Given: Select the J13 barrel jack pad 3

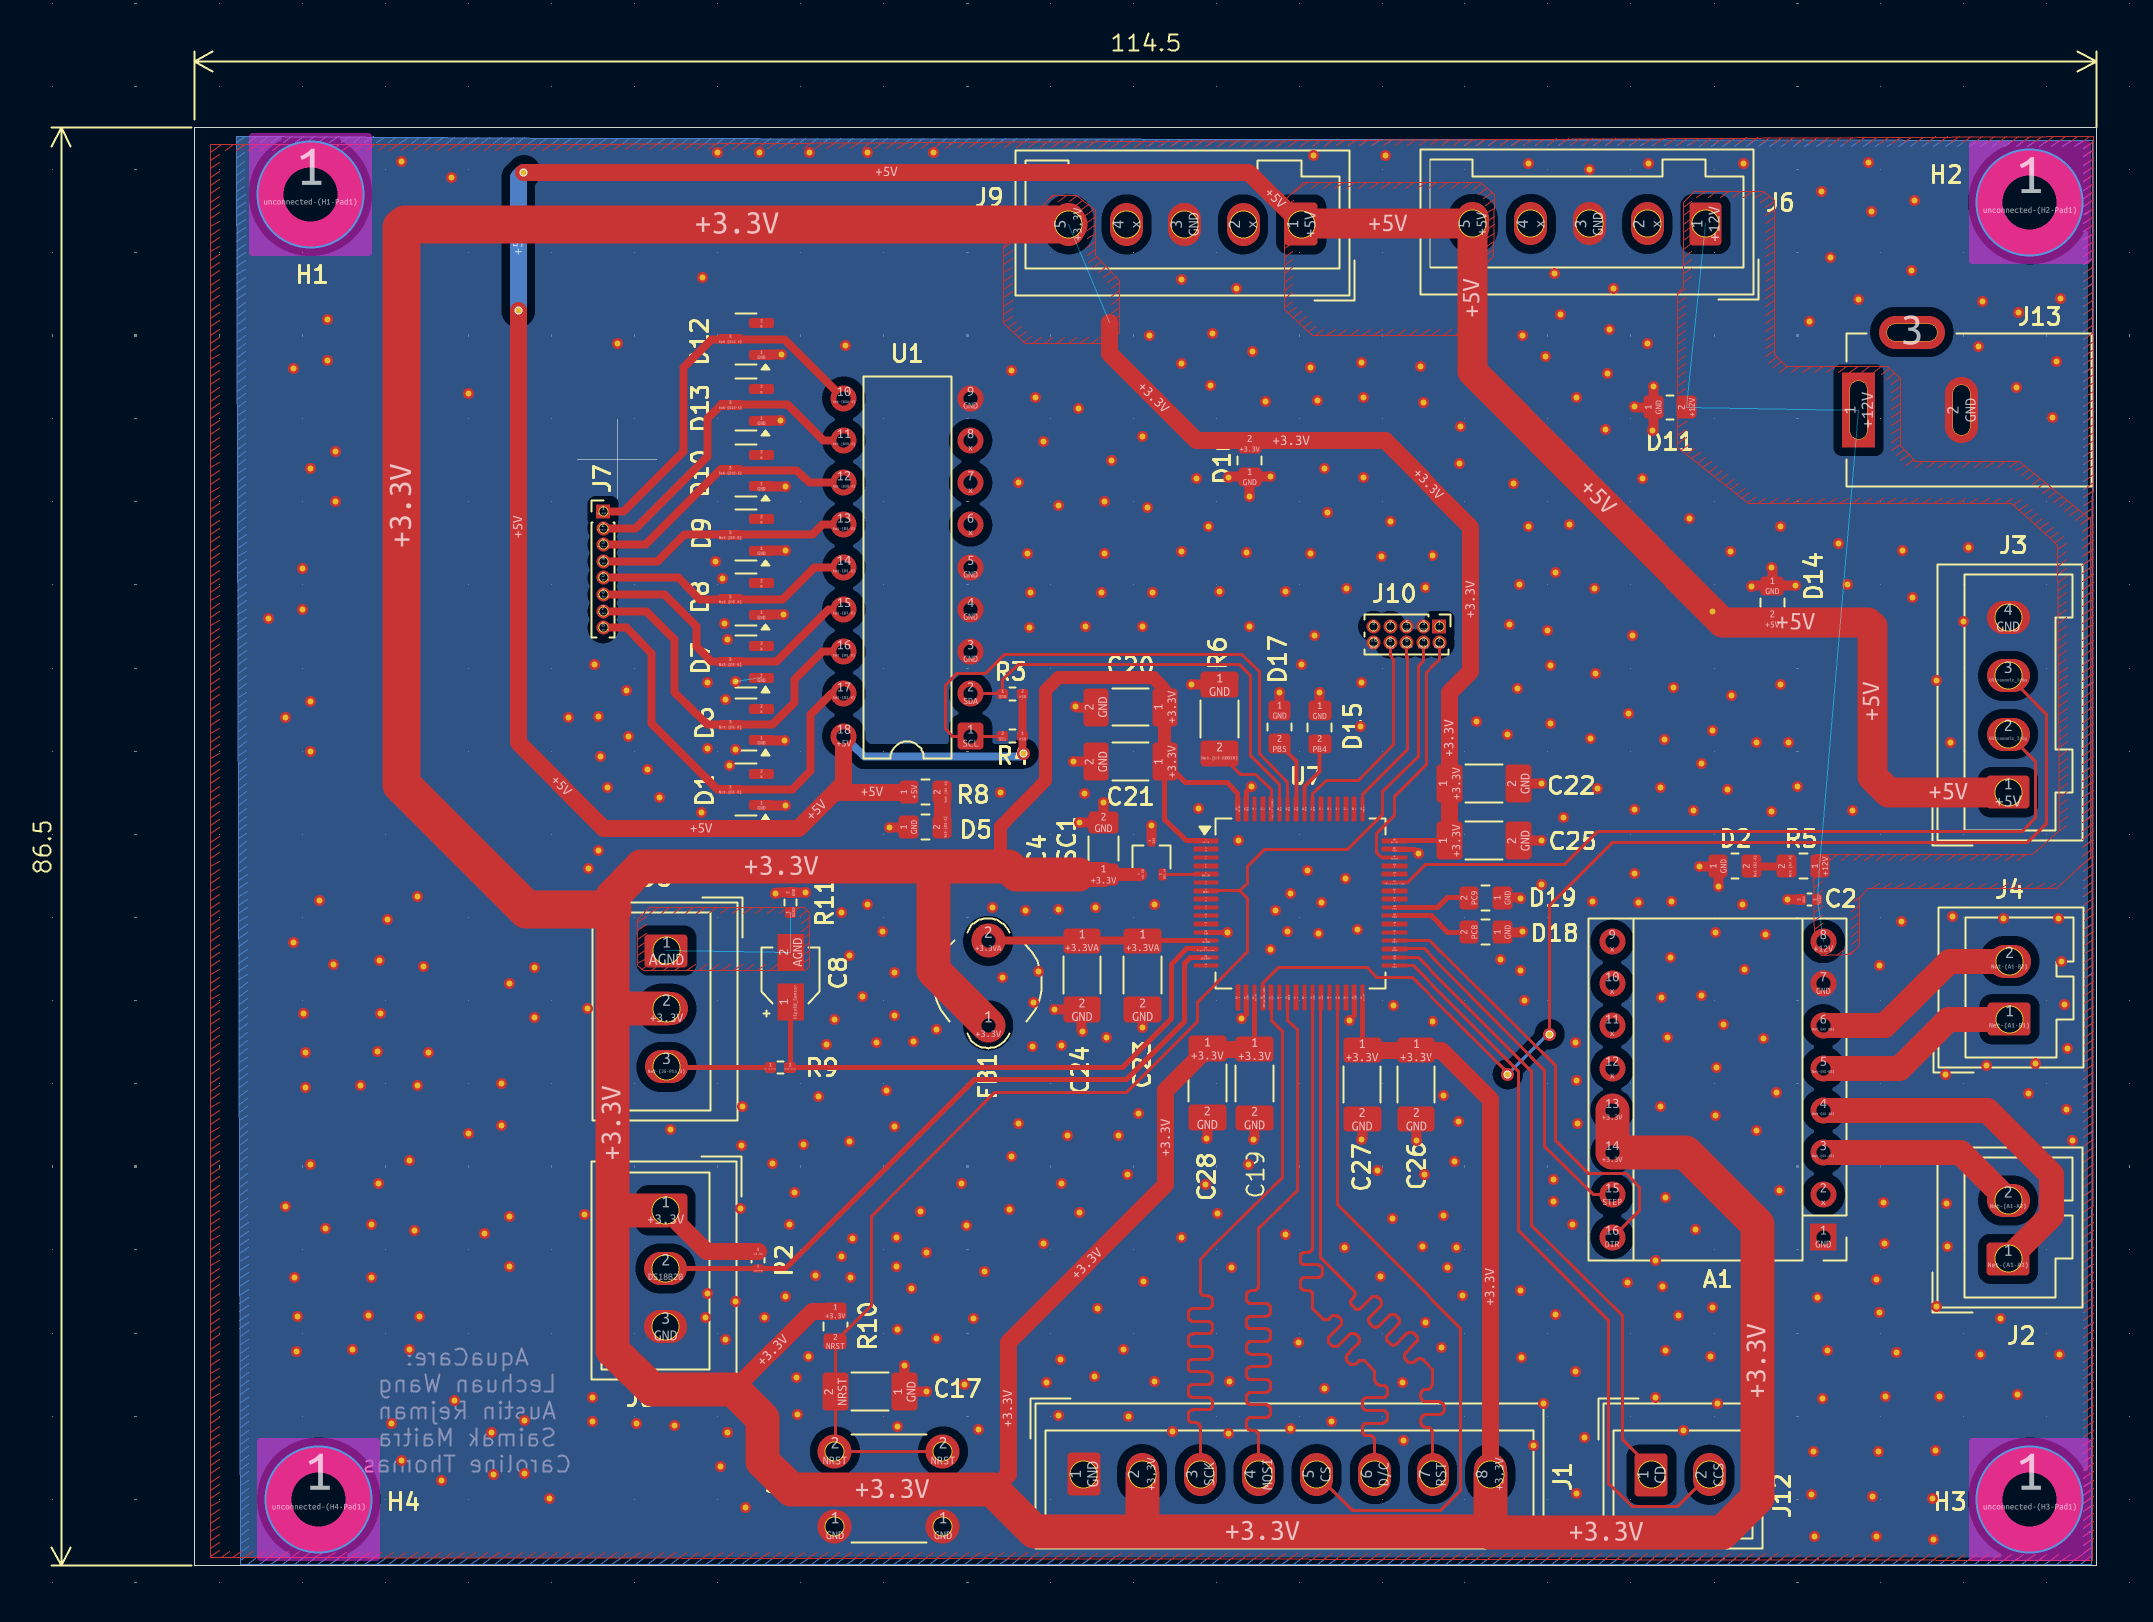Looking at the screenshot, I should [x=1911, y=332].
